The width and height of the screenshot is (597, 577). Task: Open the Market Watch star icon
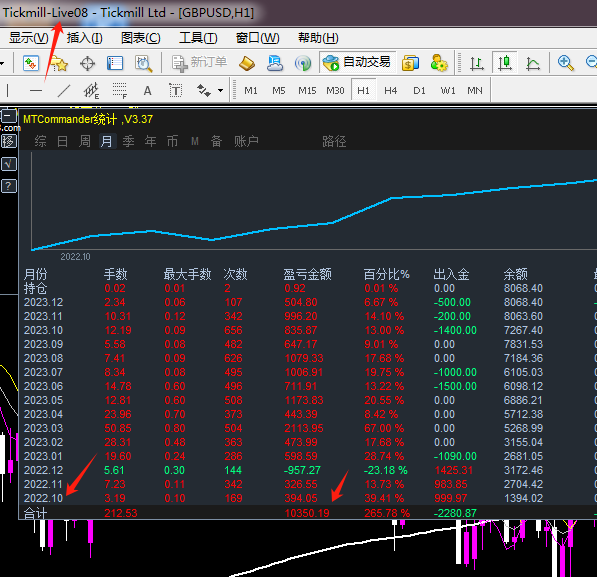click(x=59, y=63)
